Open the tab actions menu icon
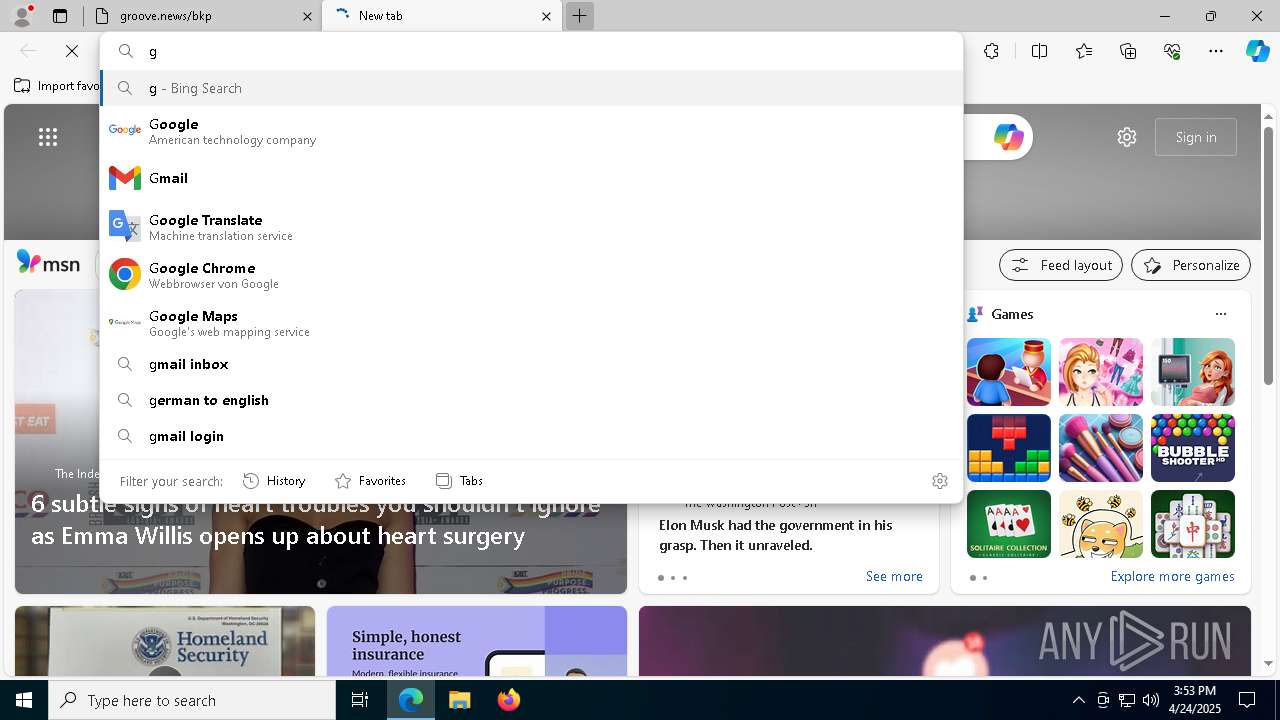The image size is (1280, 720). [60, 16]
